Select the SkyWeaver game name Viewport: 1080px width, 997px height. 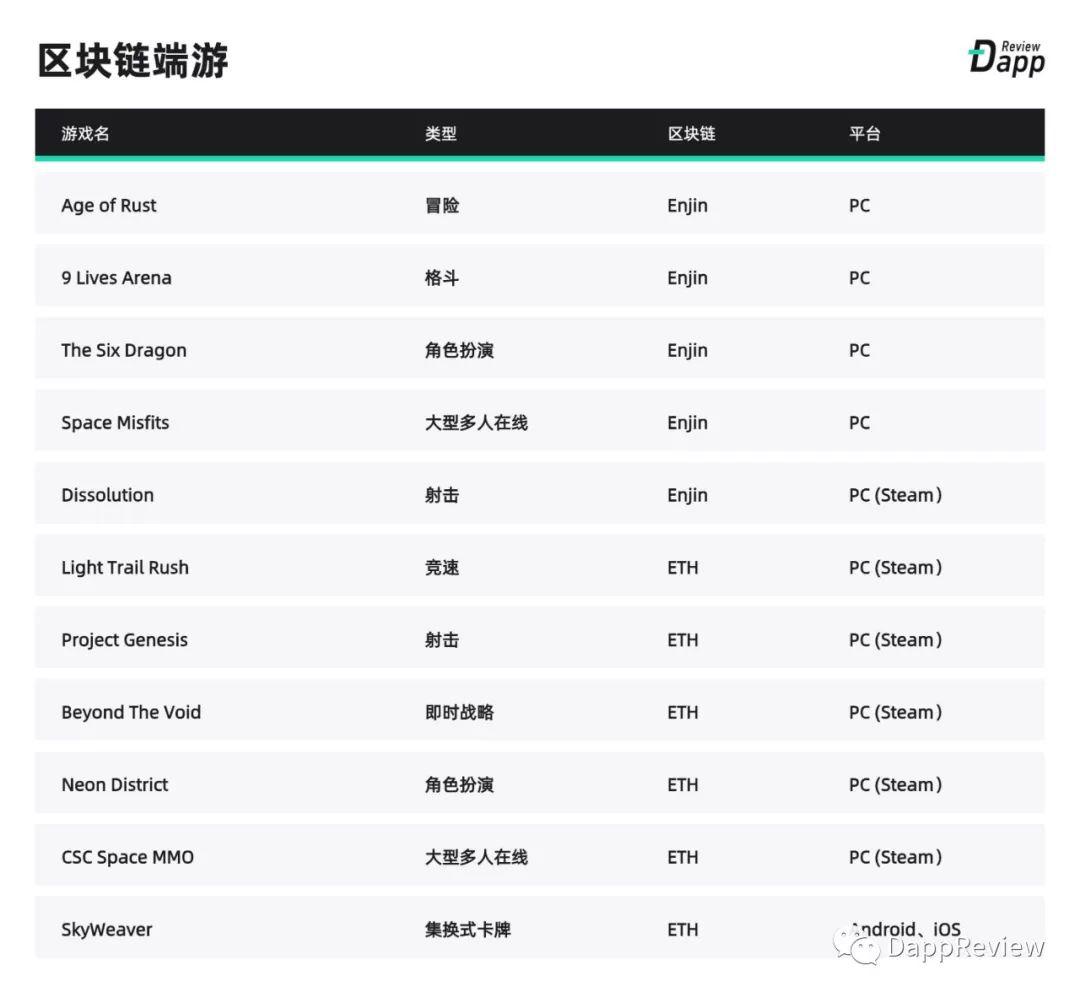tap(107, 929)
